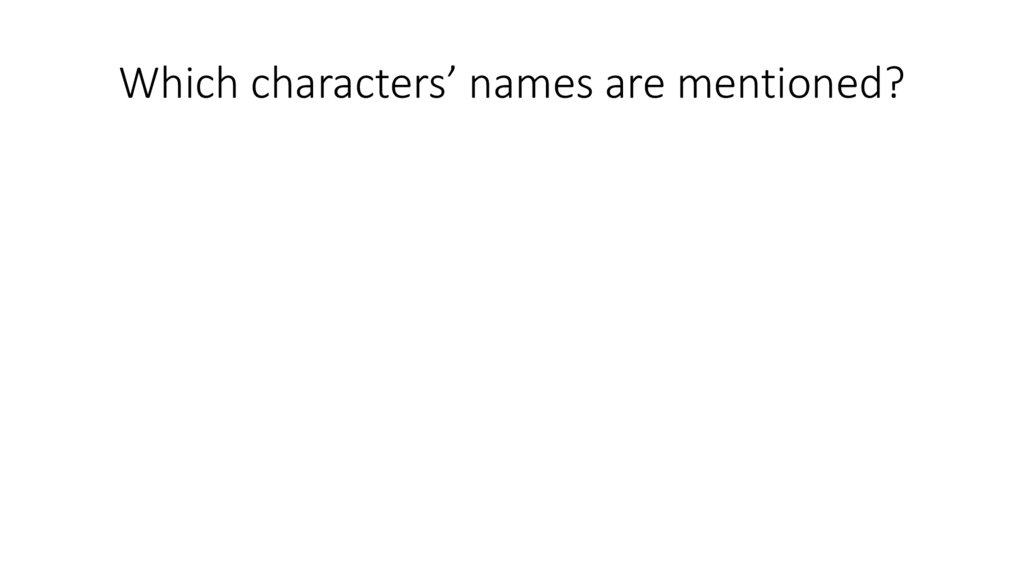Click the 'm' starting 'mentioned'
This screenshot has width=1024, height=574.
click(693, 87)
